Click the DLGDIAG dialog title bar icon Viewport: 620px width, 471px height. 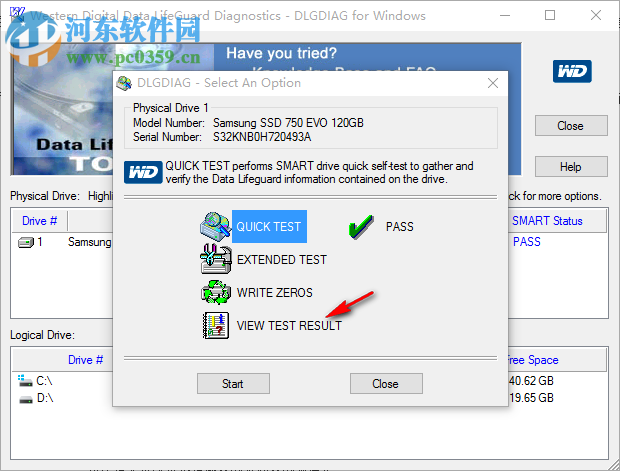point(124,83)
